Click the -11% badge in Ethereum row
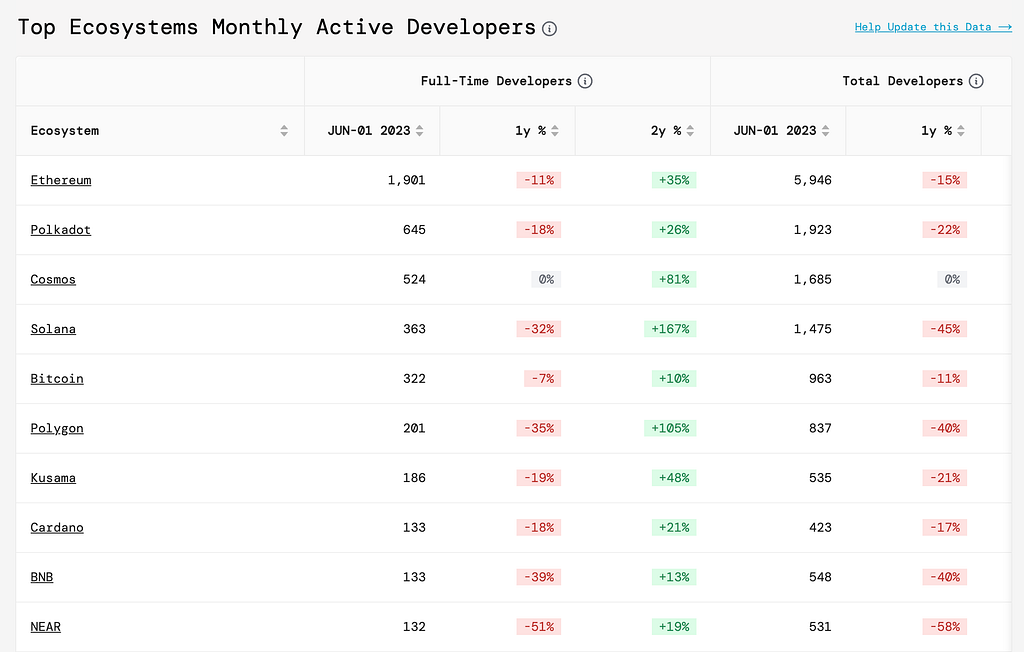 [x=539, y=180]
